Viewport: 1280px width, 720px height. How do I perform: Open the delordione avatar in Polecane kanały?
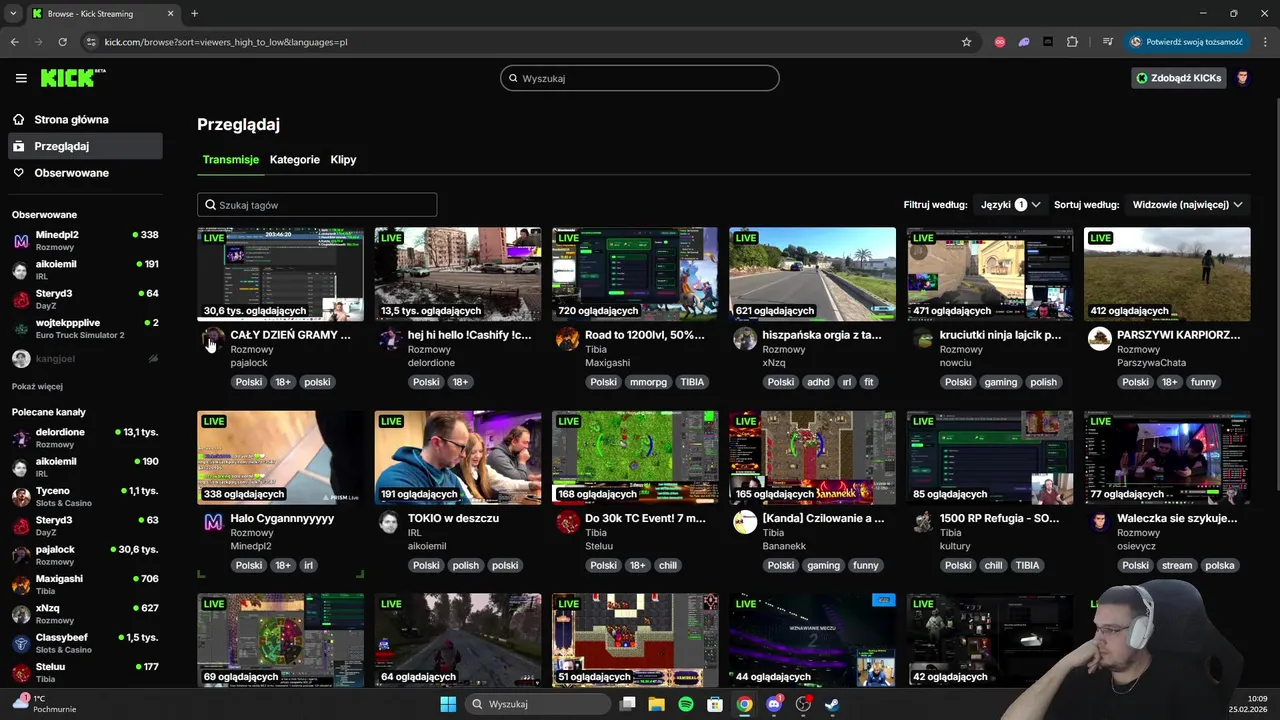pyautogui.click(x=21, y=438)
